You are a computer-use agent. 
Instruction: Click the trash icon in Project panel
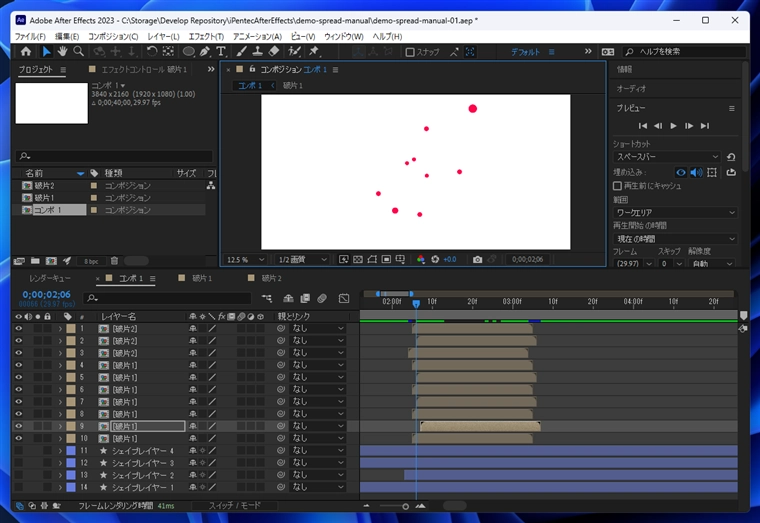click(114, 261)
